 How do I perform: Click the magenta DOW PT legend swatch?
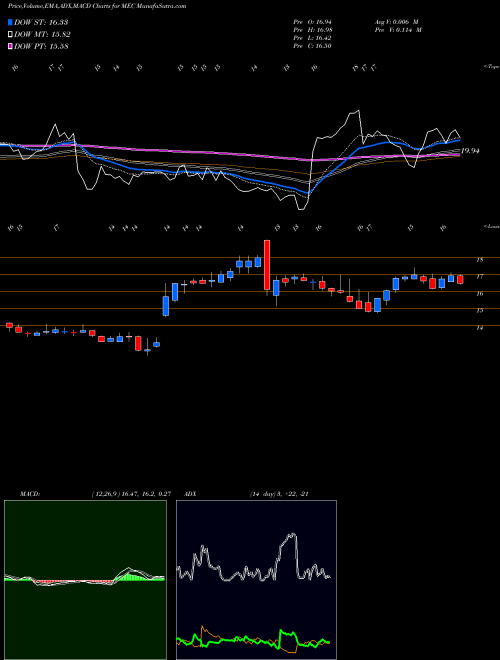[x=11, y=46]
